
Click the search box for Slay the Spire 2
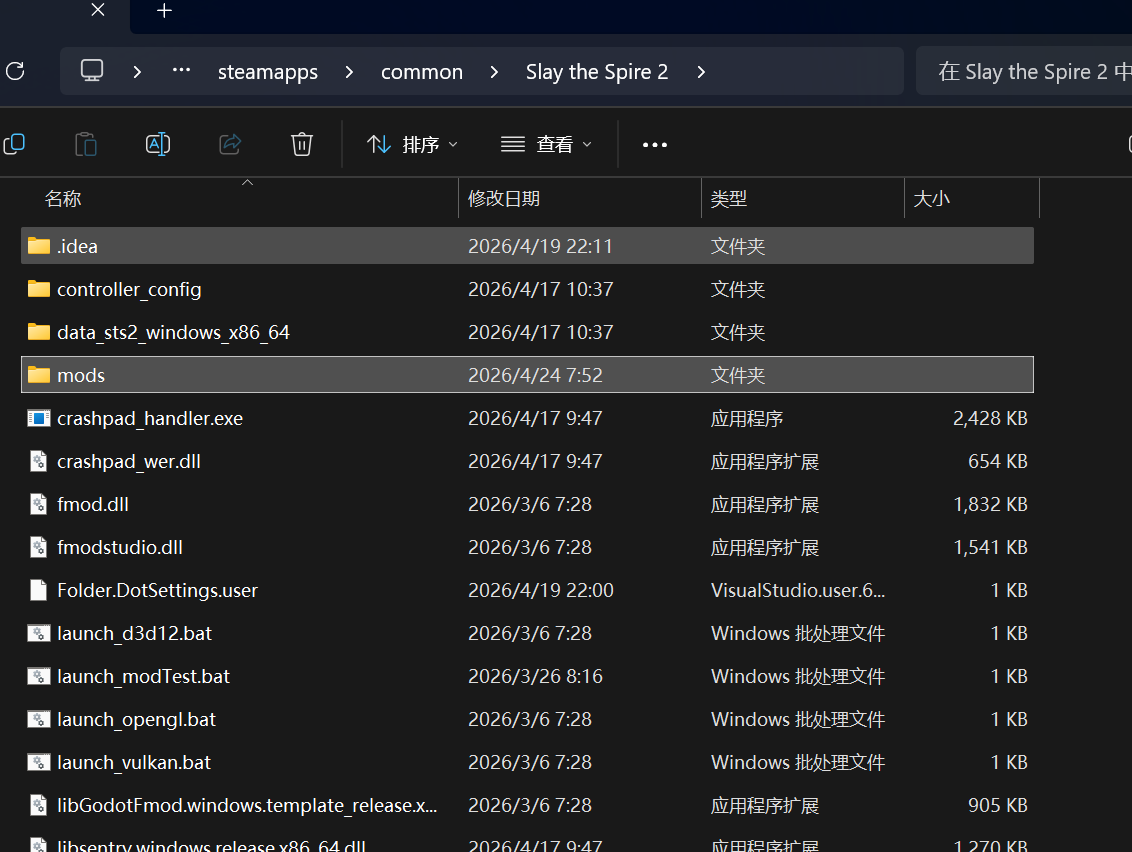click(x=1024, y=71)
